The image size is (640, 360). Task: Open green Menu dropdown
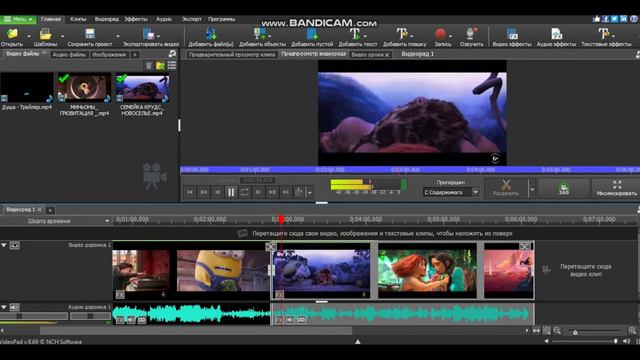click(18, 19)
